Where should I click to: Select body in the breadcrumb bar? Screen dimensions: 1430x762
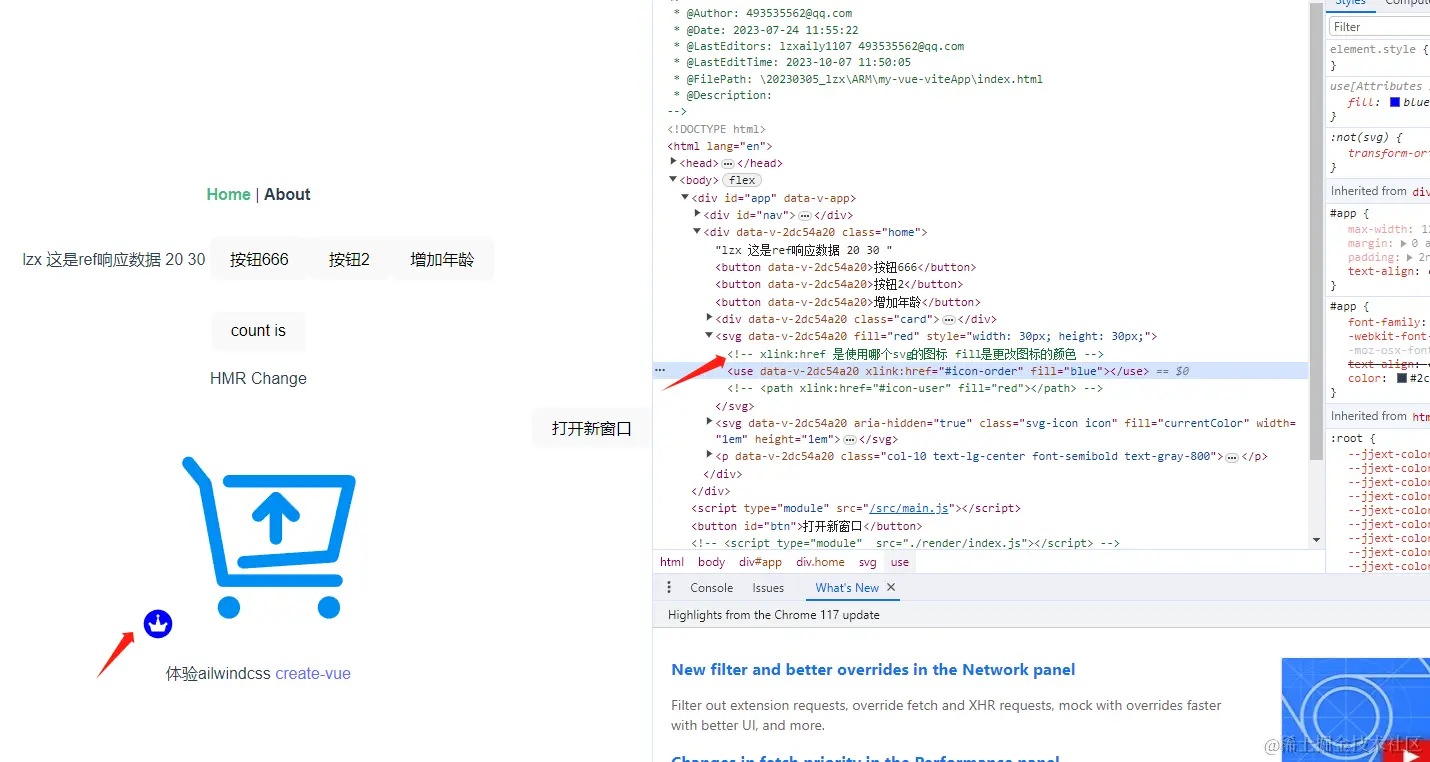point(712,562)
